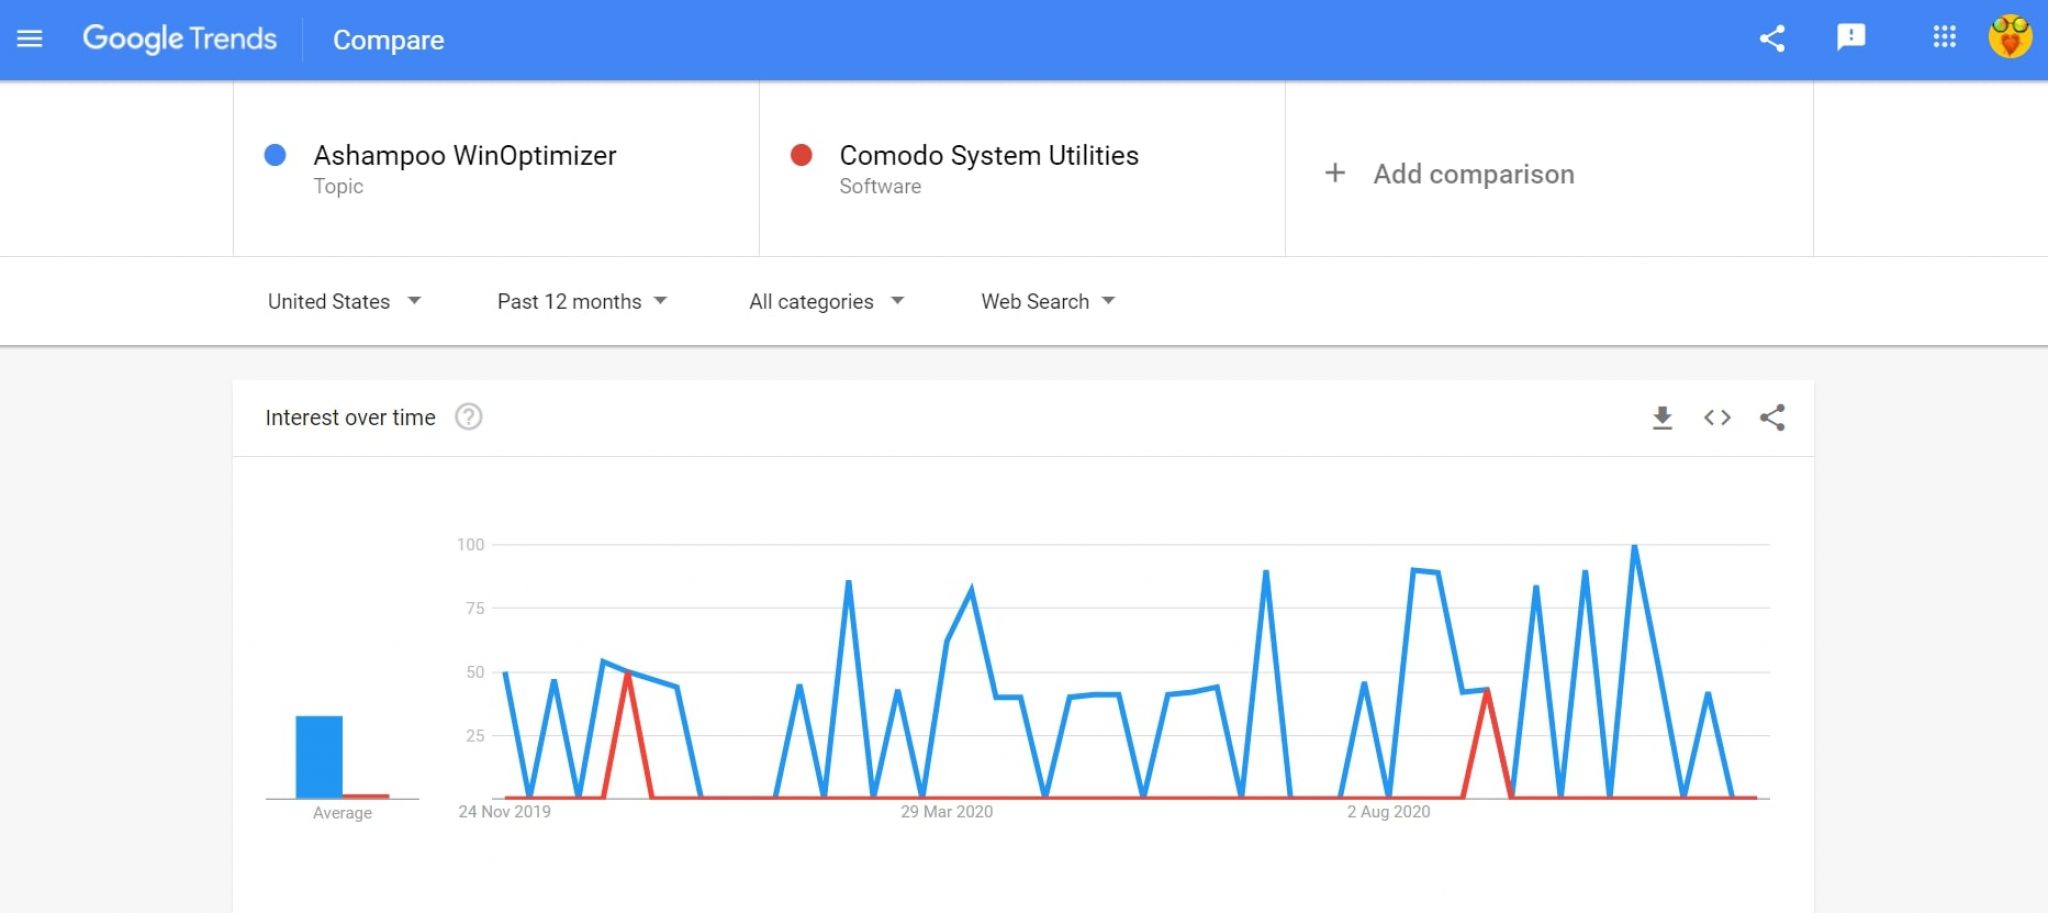Click Add comparison

coord(1473,174)
